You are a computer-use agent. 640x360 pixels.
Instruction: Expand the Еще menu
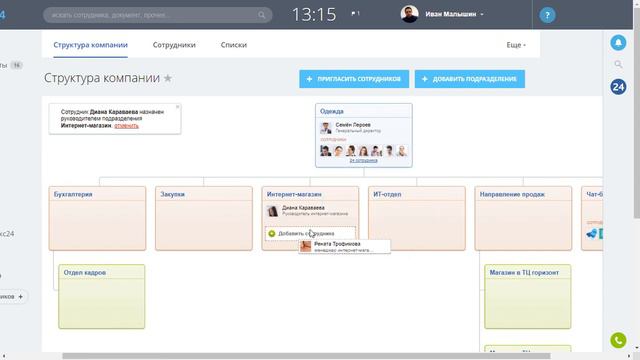(516, 45)
